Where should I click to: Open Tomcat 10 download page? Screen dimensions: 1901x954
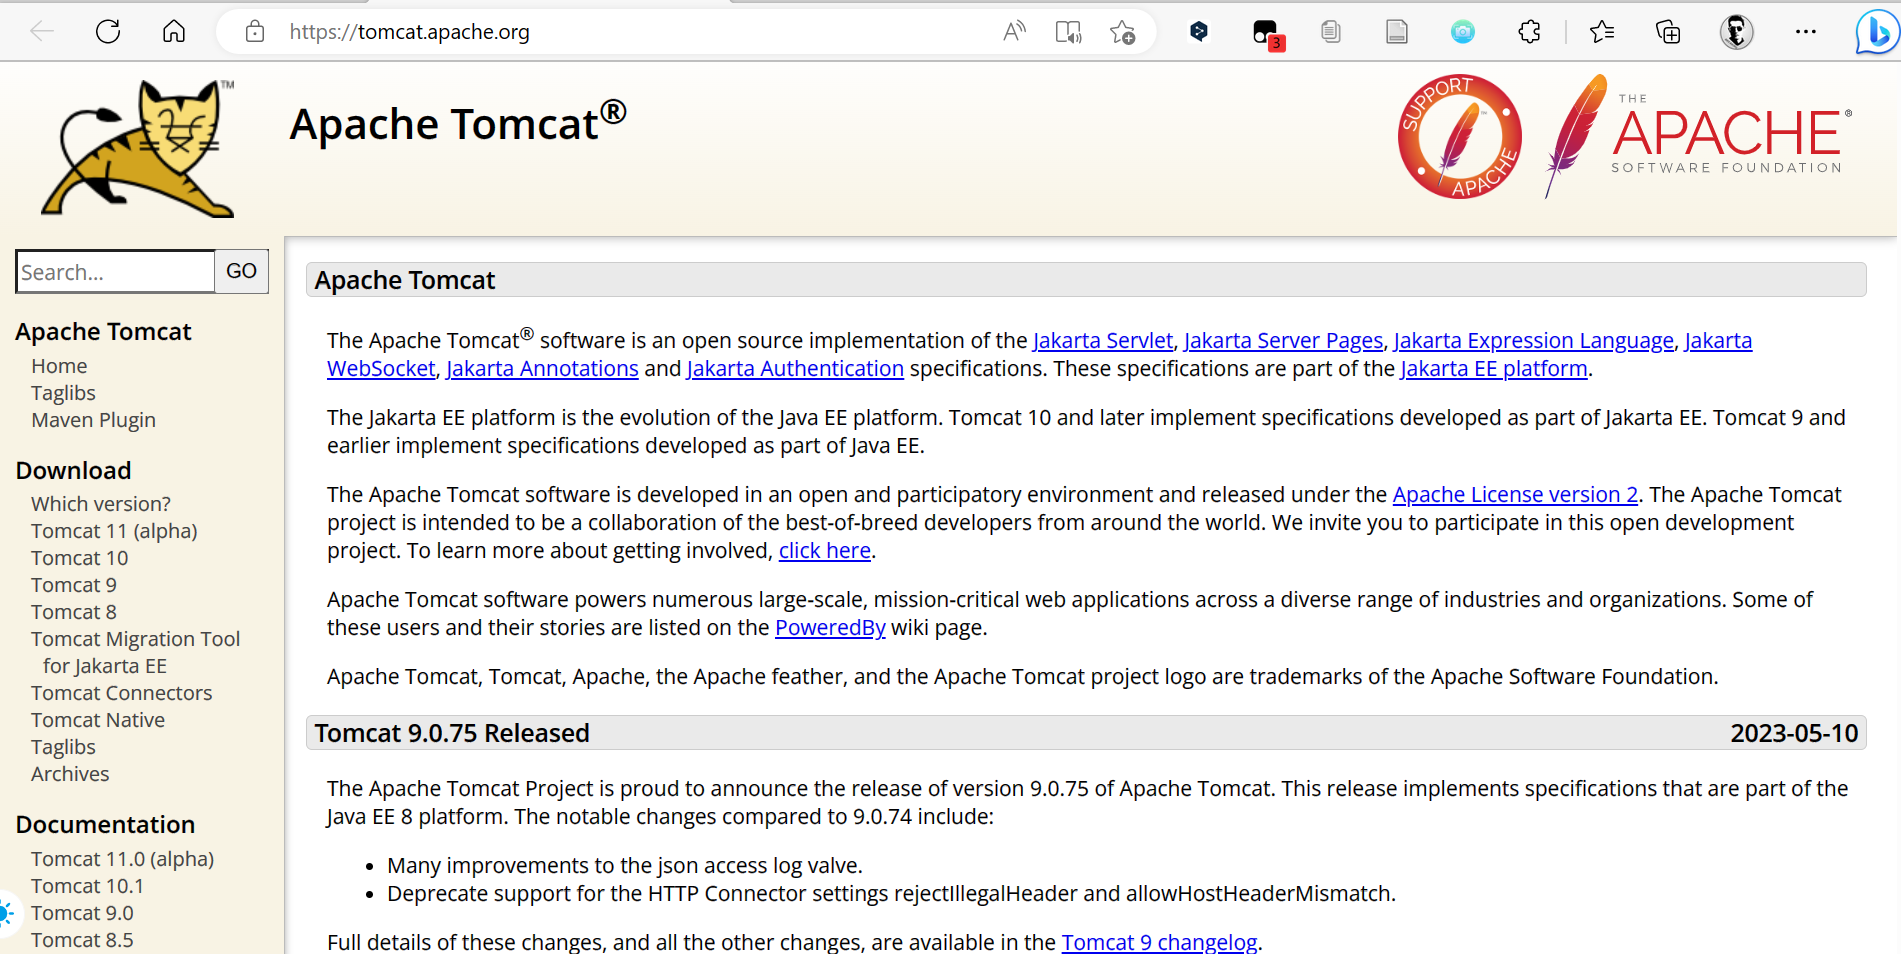(x=79, y=558)
